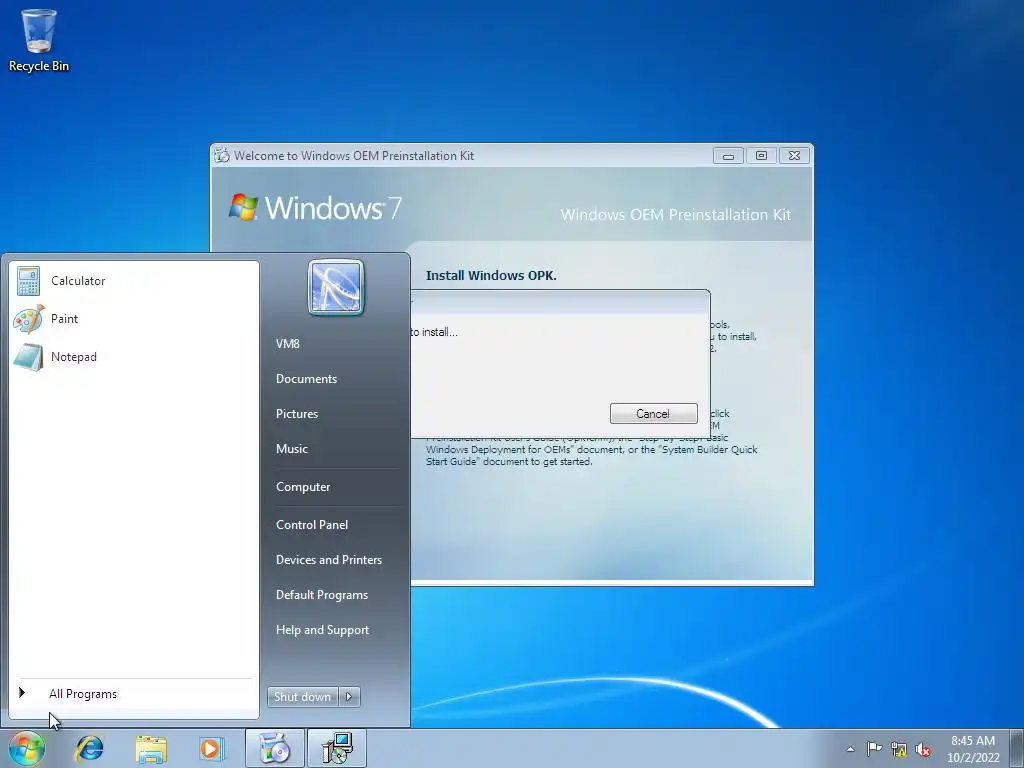Launch Paint from the Start menu

tap(134, 319)
